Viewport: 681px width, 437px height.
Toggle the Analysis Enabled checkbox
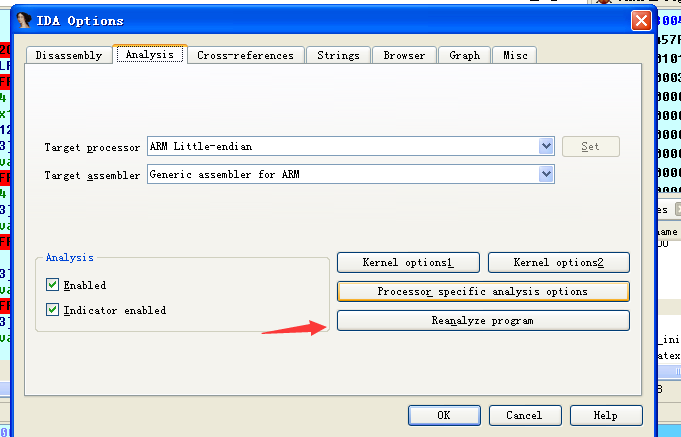coord(53,285)
